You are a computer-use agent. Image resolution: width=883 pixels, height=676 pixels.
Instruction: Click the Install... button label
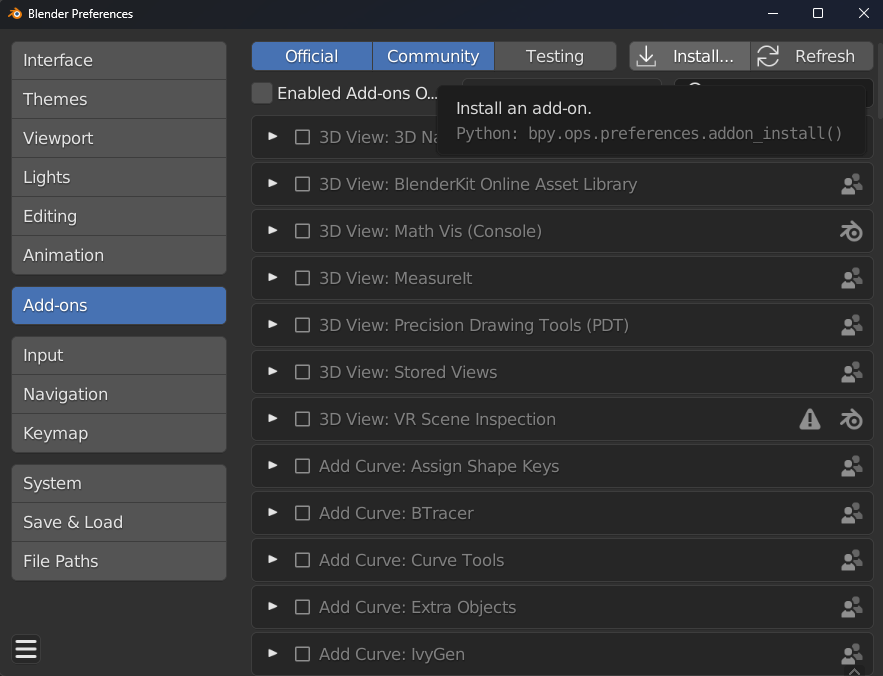703,56
